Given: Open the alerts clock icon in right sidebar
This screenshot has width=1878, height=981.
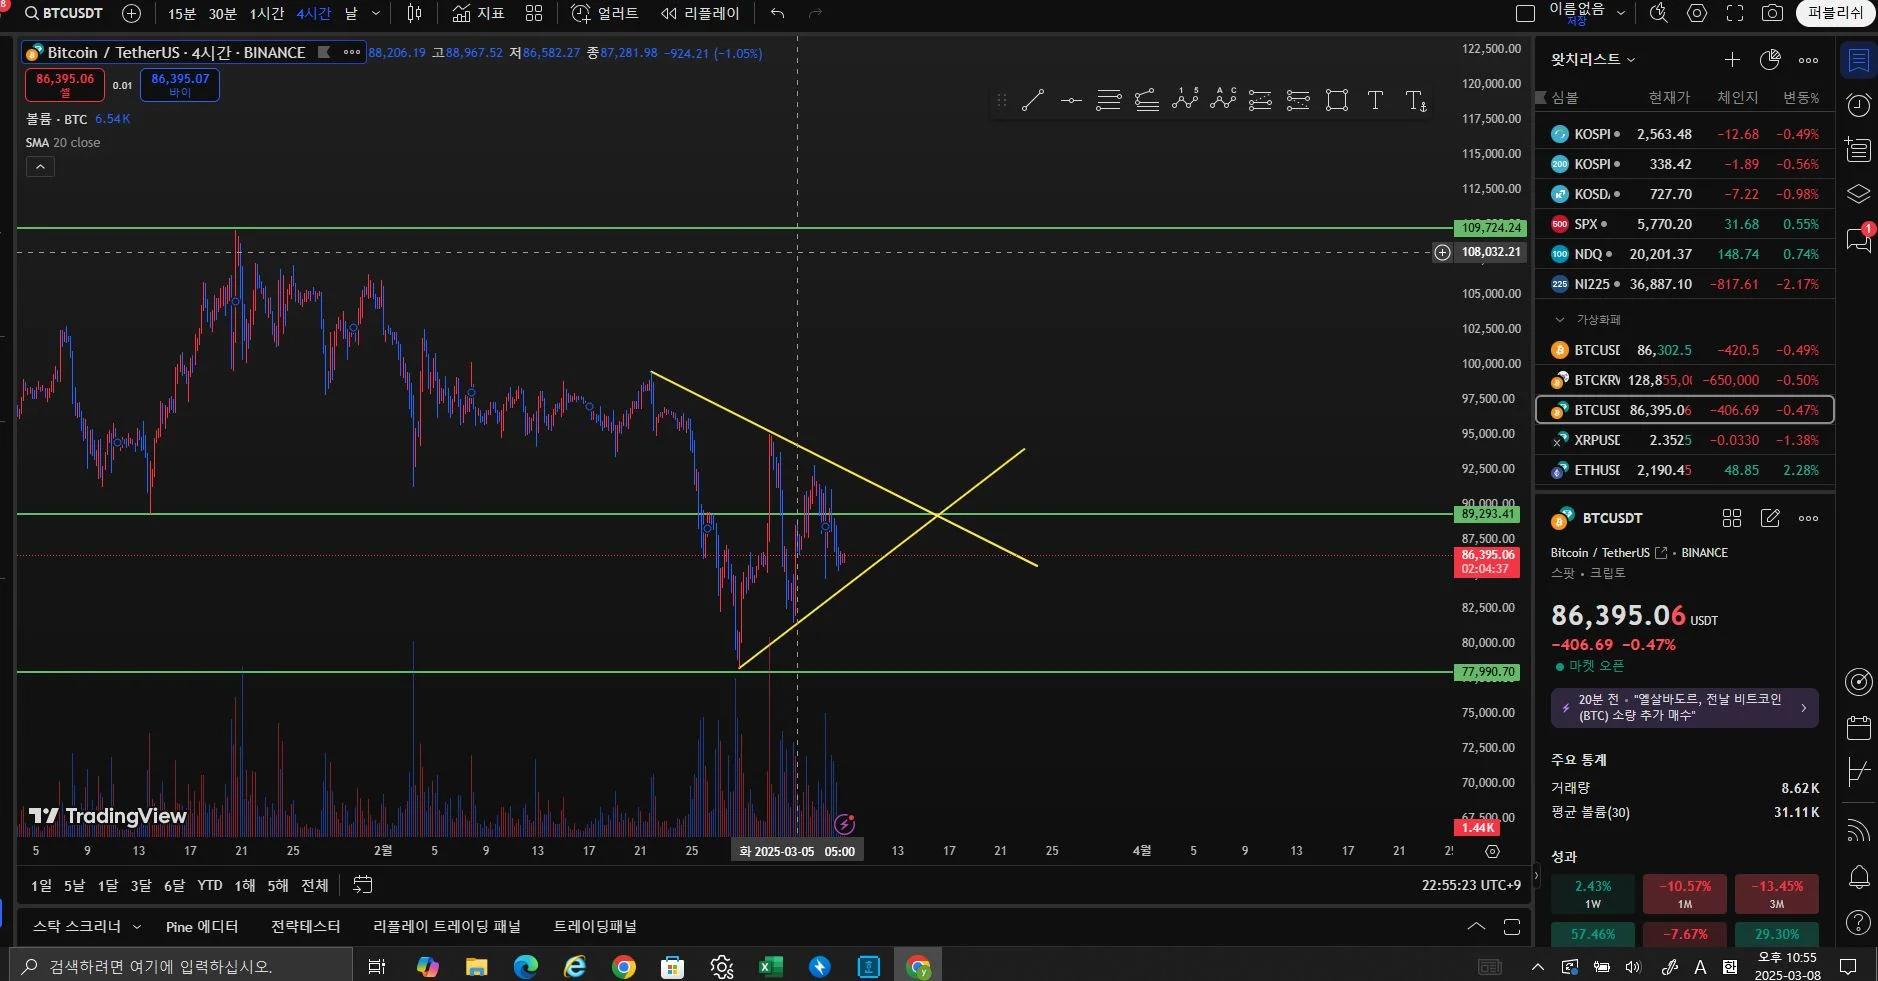Looking at the screenshot, I should (x=1859, y=105).
